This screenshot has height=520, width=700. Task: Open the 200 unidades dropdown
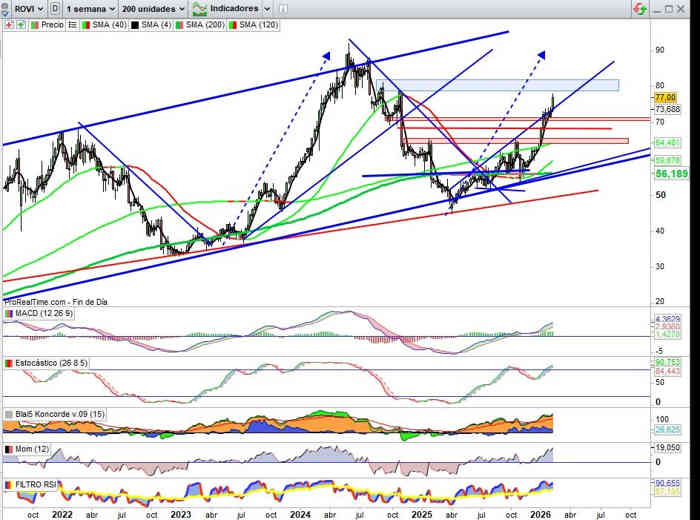pyautogui.click(x=149, y=8)
